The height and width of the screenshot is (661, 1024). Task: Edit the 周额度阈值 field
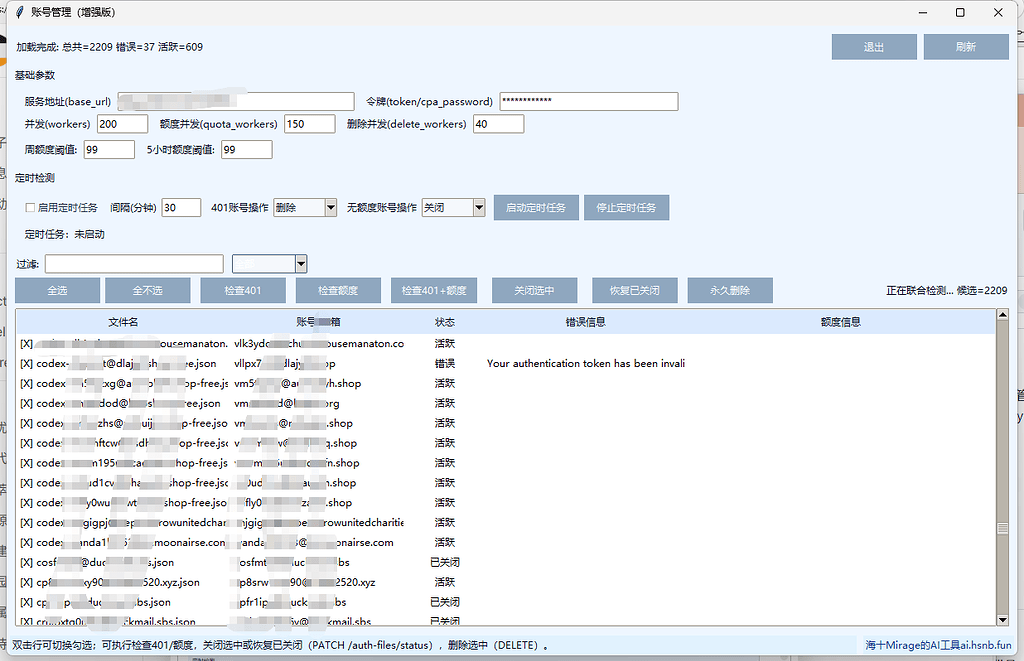(109, 150)
